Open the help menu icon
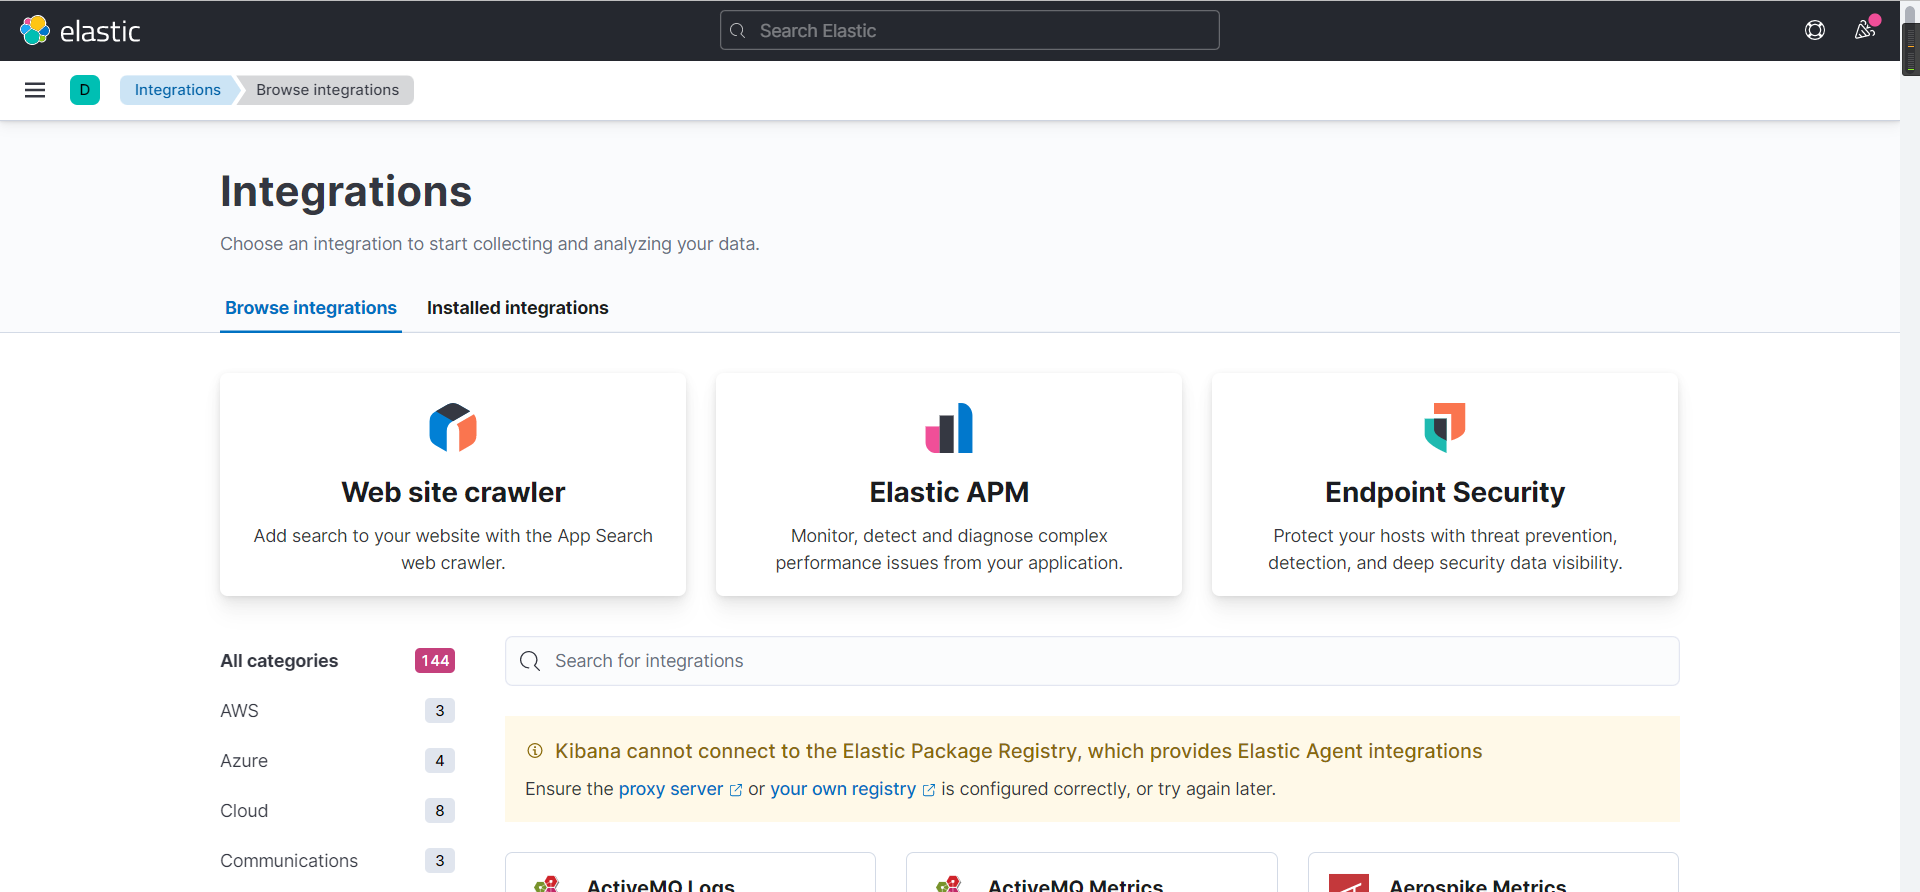The width and height of the screenshot is (1920, 892). pos(1815,30)
